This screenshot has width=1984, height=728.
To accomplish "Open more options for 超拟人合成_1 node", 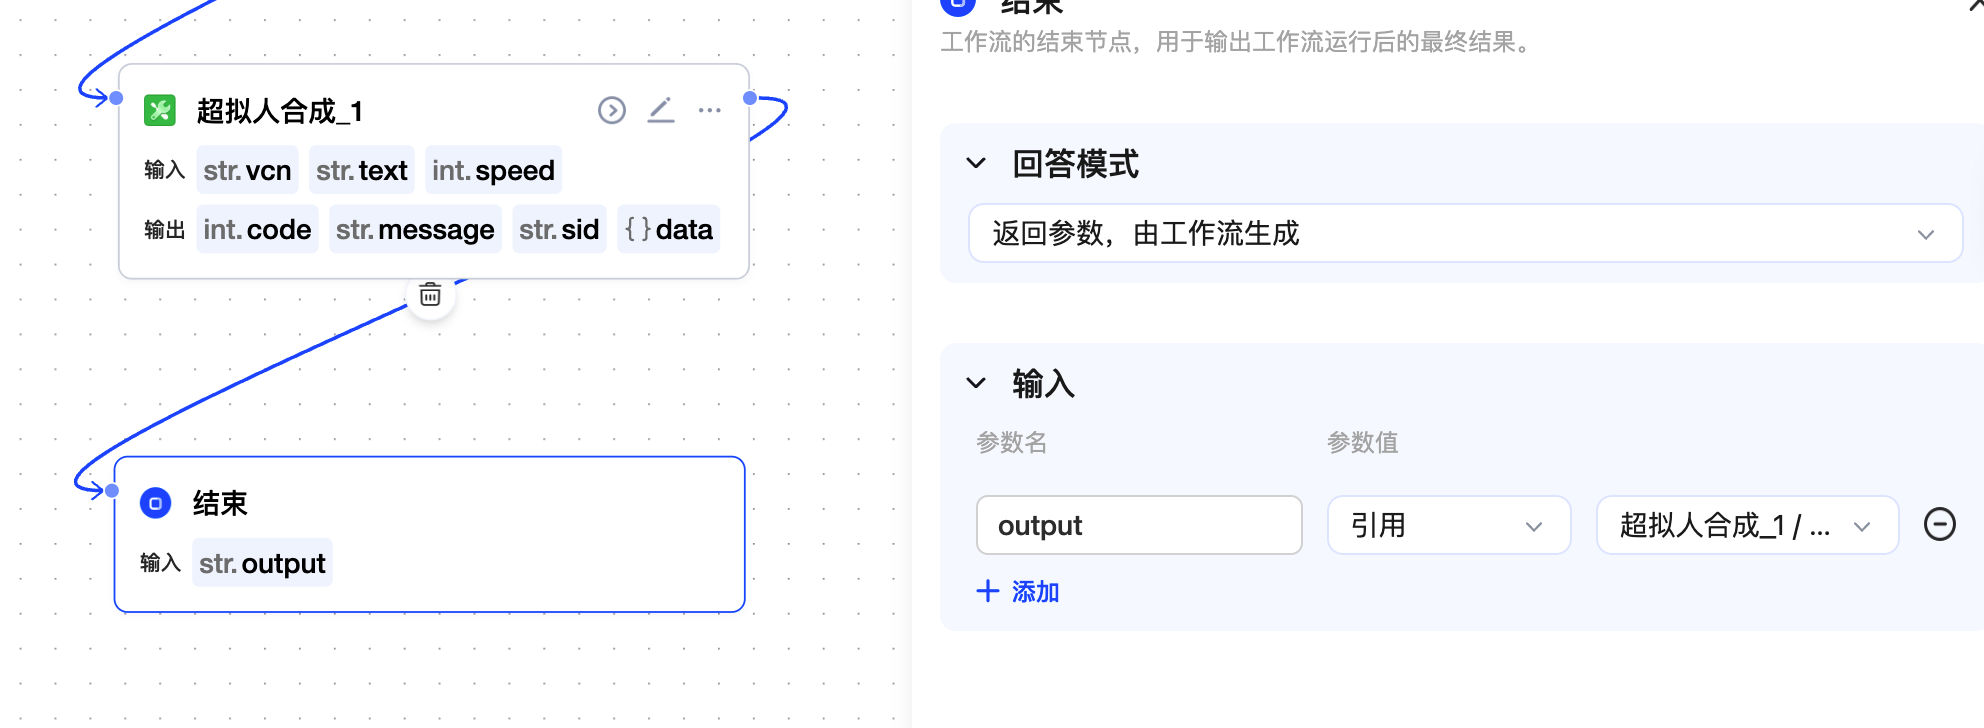I will tap(710, 110).
